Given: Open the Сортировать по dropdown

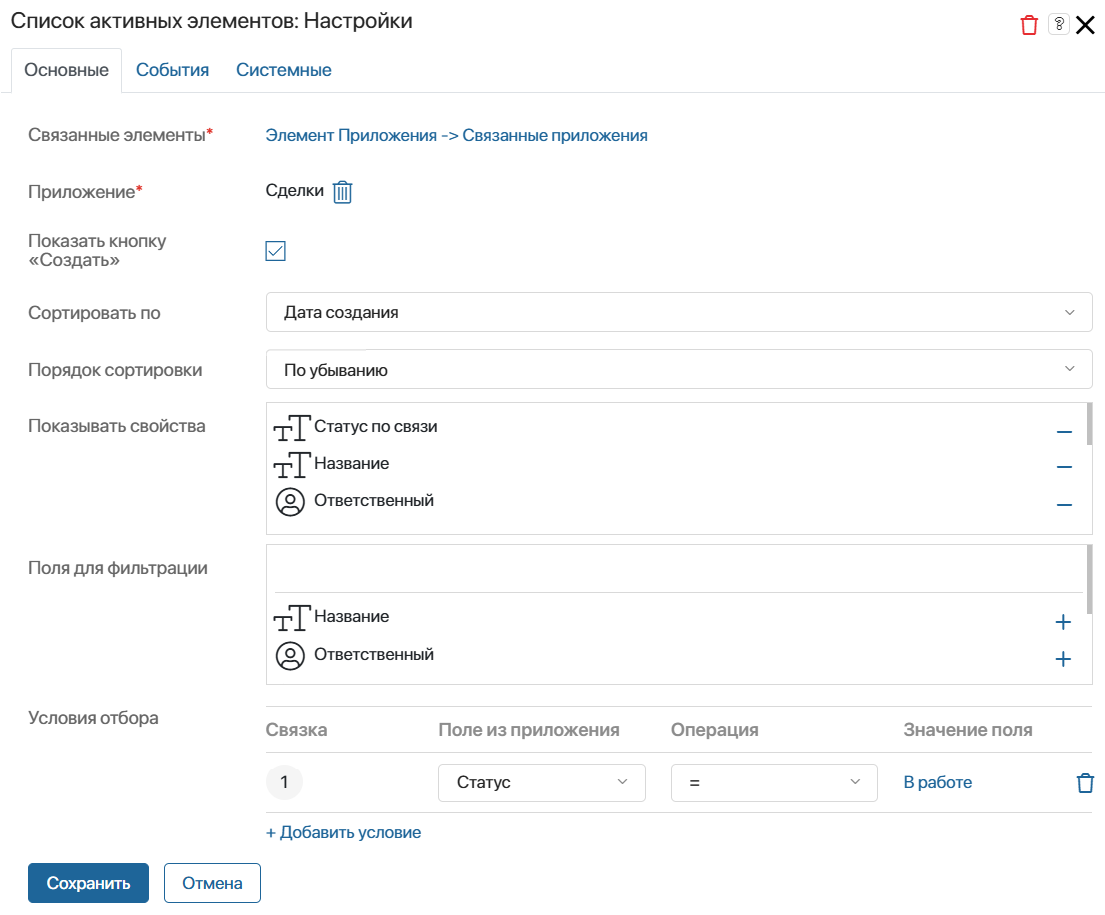Looking at the screenshot, I should click(x=679, y=312).
